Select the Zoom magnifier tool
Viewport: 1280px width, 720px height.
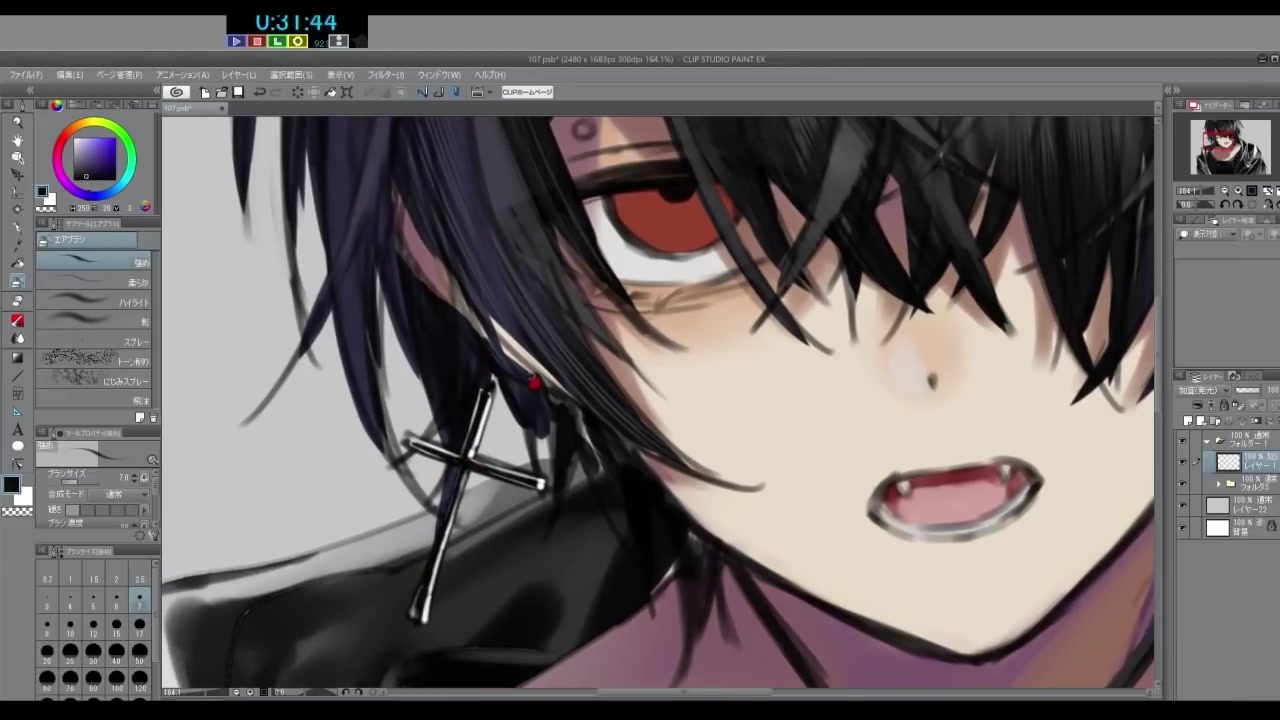pyautogui.click(x=17, y=122)
